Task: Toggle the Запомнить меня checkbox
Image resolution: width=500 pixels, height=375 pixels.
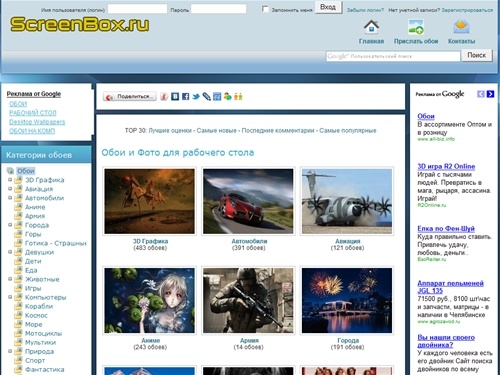Action: (265, 9)
